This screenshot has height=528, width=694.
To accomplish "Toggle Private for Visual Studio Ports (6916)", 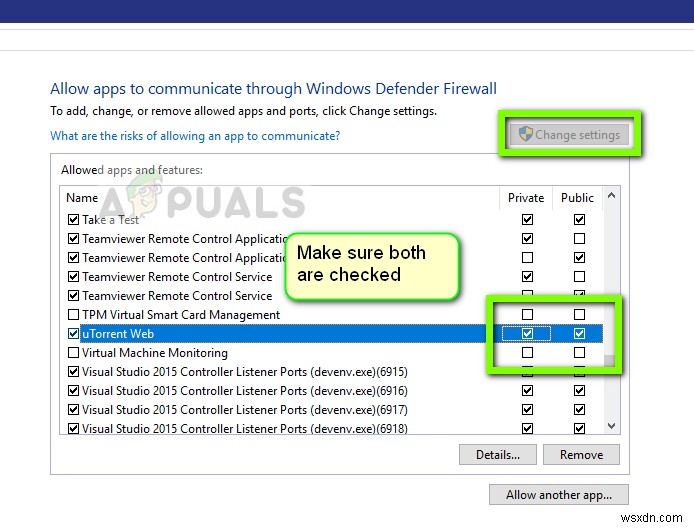I will pos(527,391).
